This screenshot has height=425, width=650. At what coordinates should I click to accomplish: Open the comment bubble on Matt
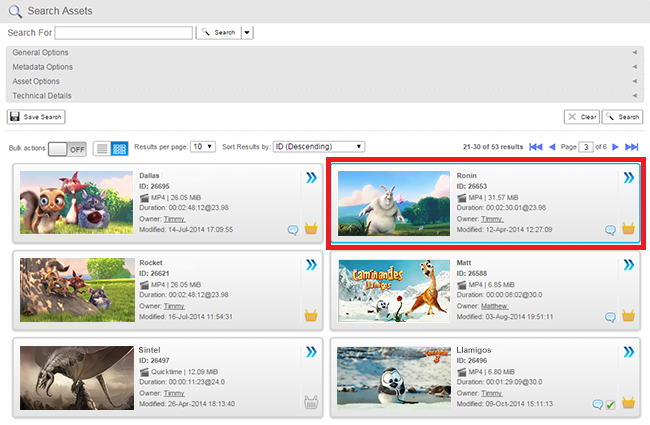611,316
